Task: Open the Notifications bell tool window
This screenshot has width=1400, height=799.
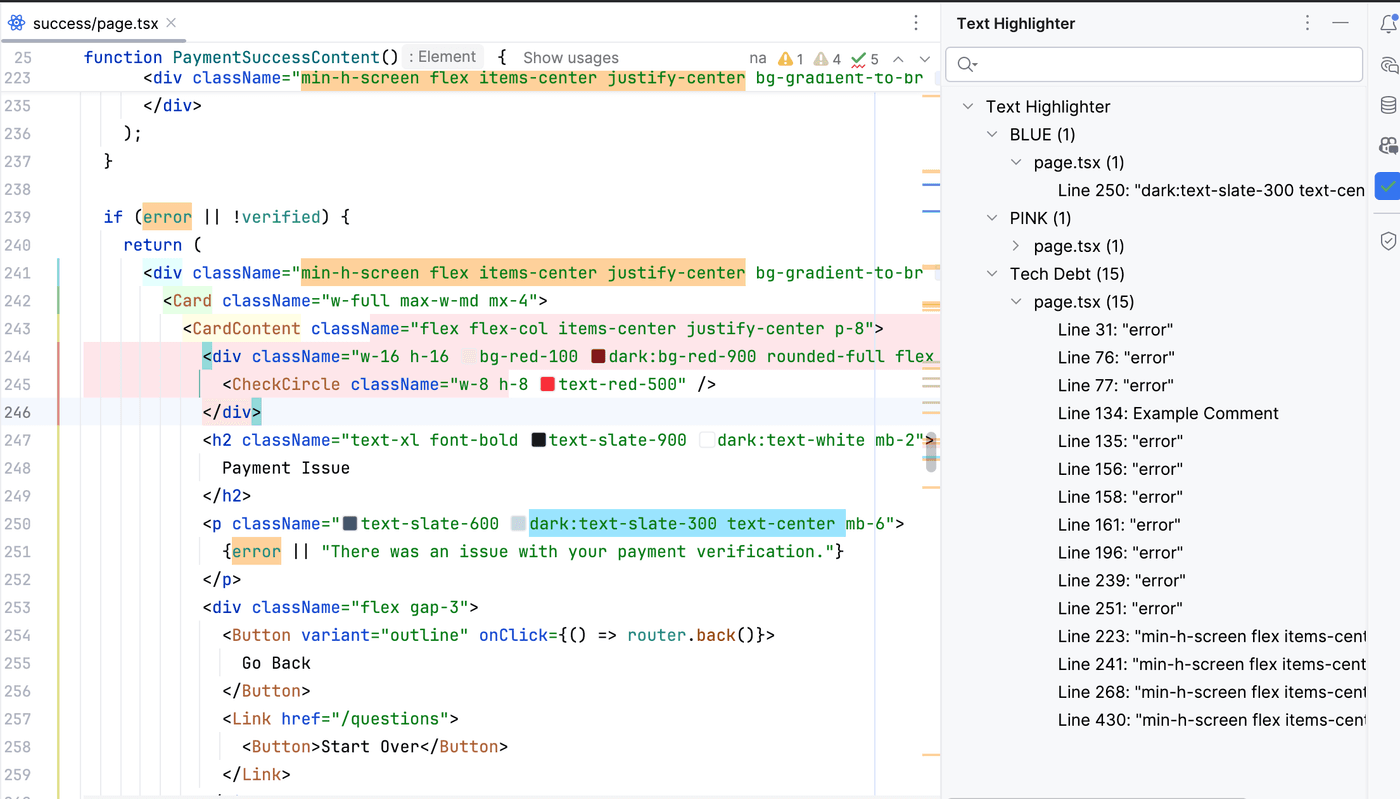Action: [1388, 25]
